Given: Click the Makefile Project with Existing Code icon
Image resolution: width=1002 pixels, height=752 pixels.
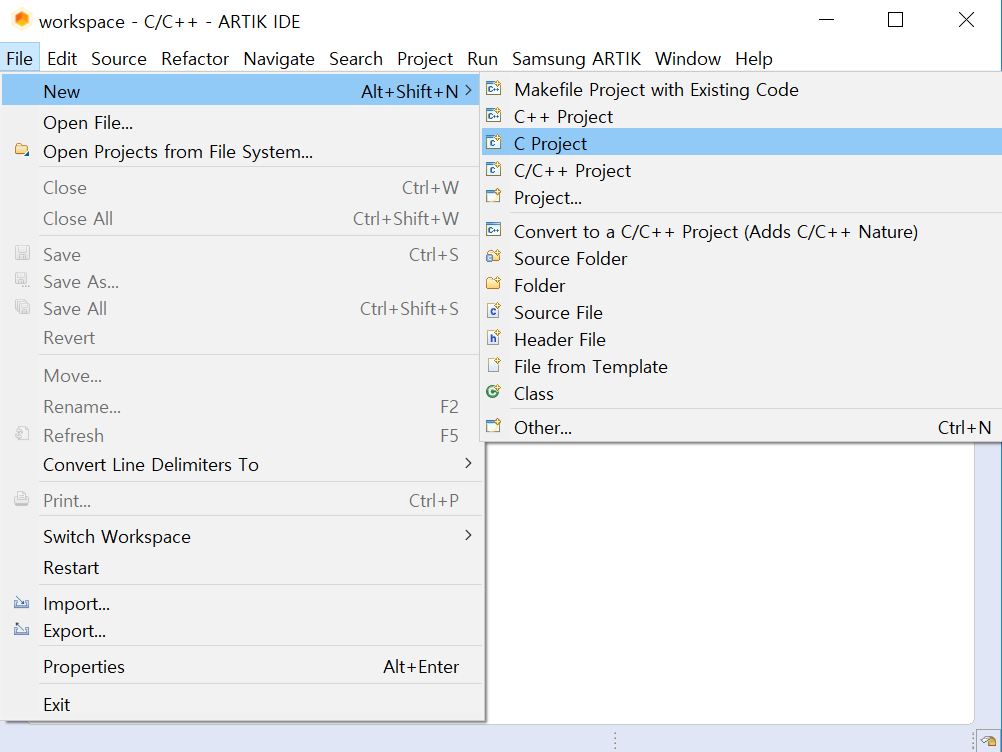Looking at the screenshot, I should coord(493,88).
